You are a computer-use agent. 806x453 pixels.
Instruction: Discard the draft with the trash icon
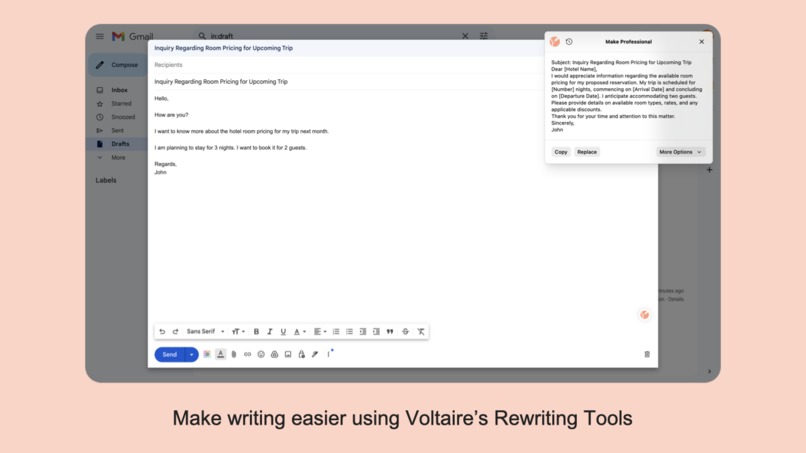click(647, 354)
